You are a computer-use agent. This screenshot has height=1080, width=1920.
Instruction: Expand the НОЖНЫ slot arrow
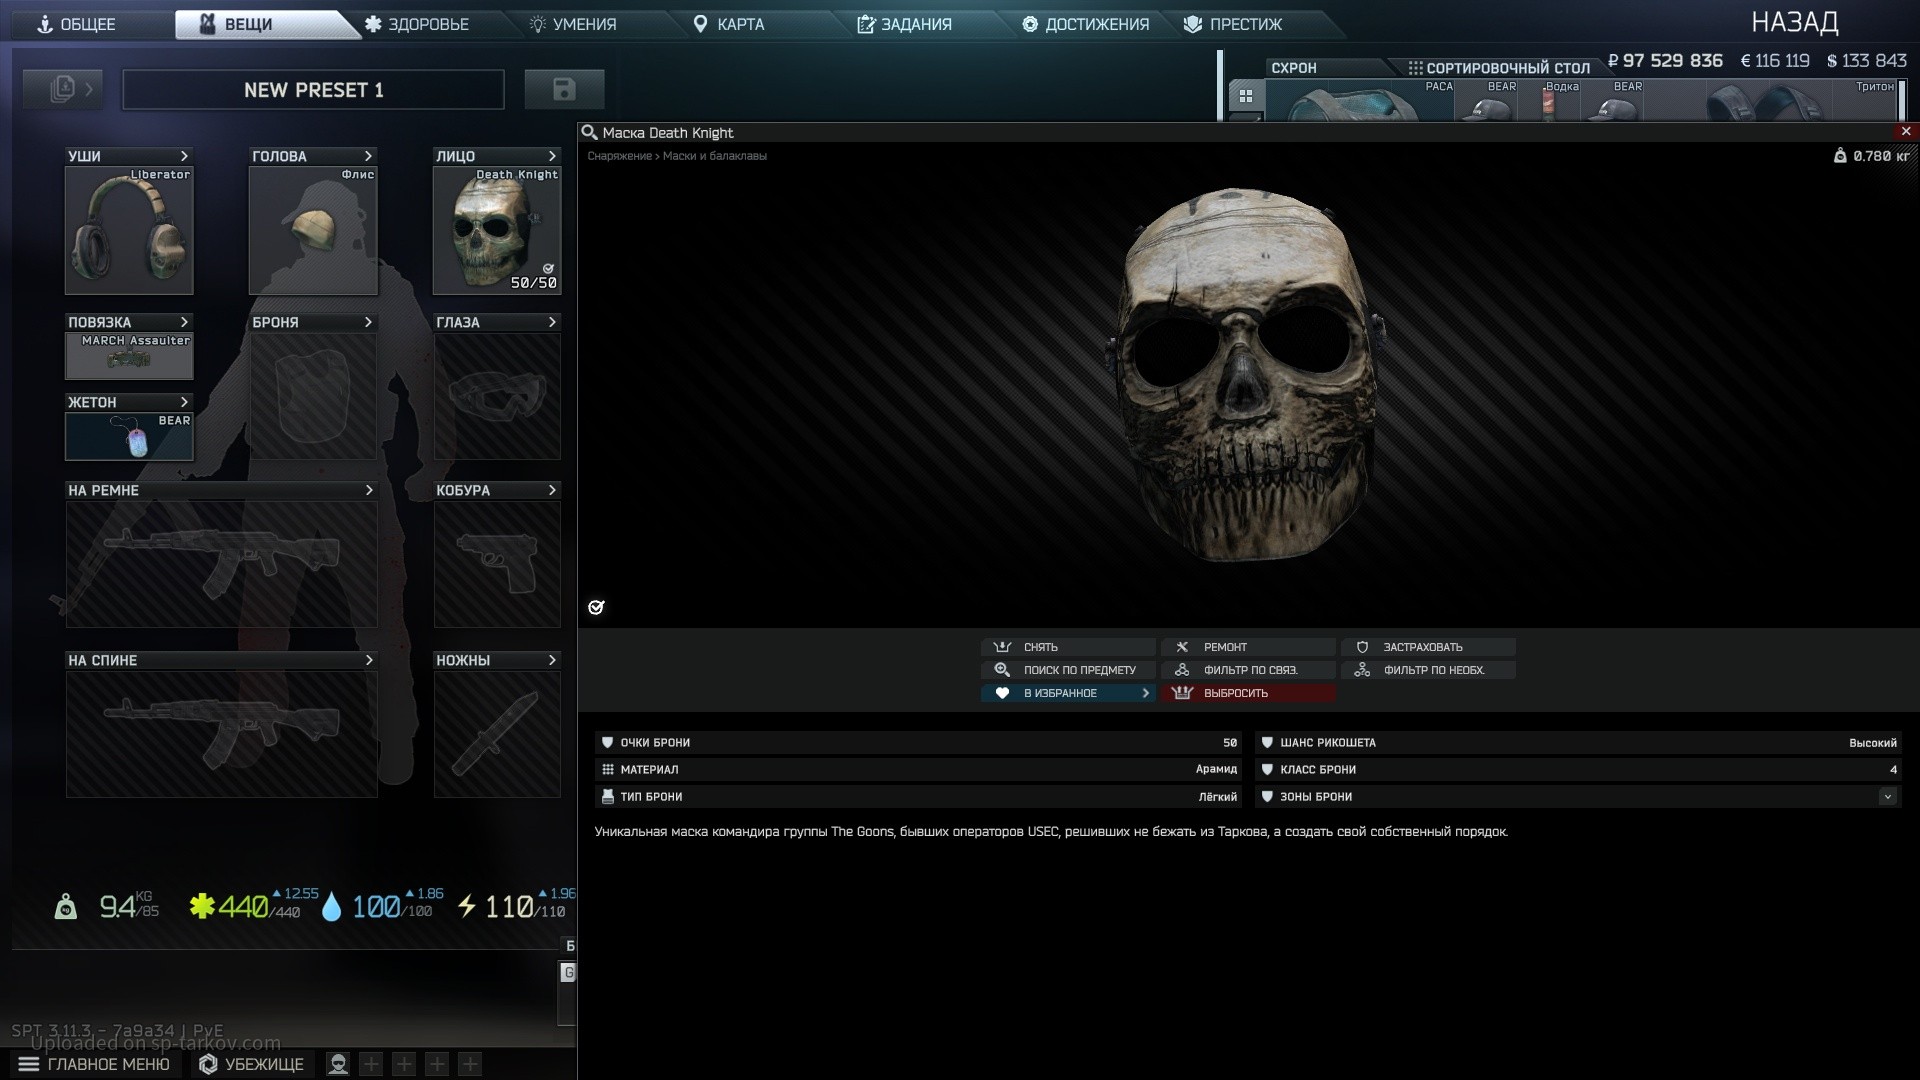click(552, 660)
